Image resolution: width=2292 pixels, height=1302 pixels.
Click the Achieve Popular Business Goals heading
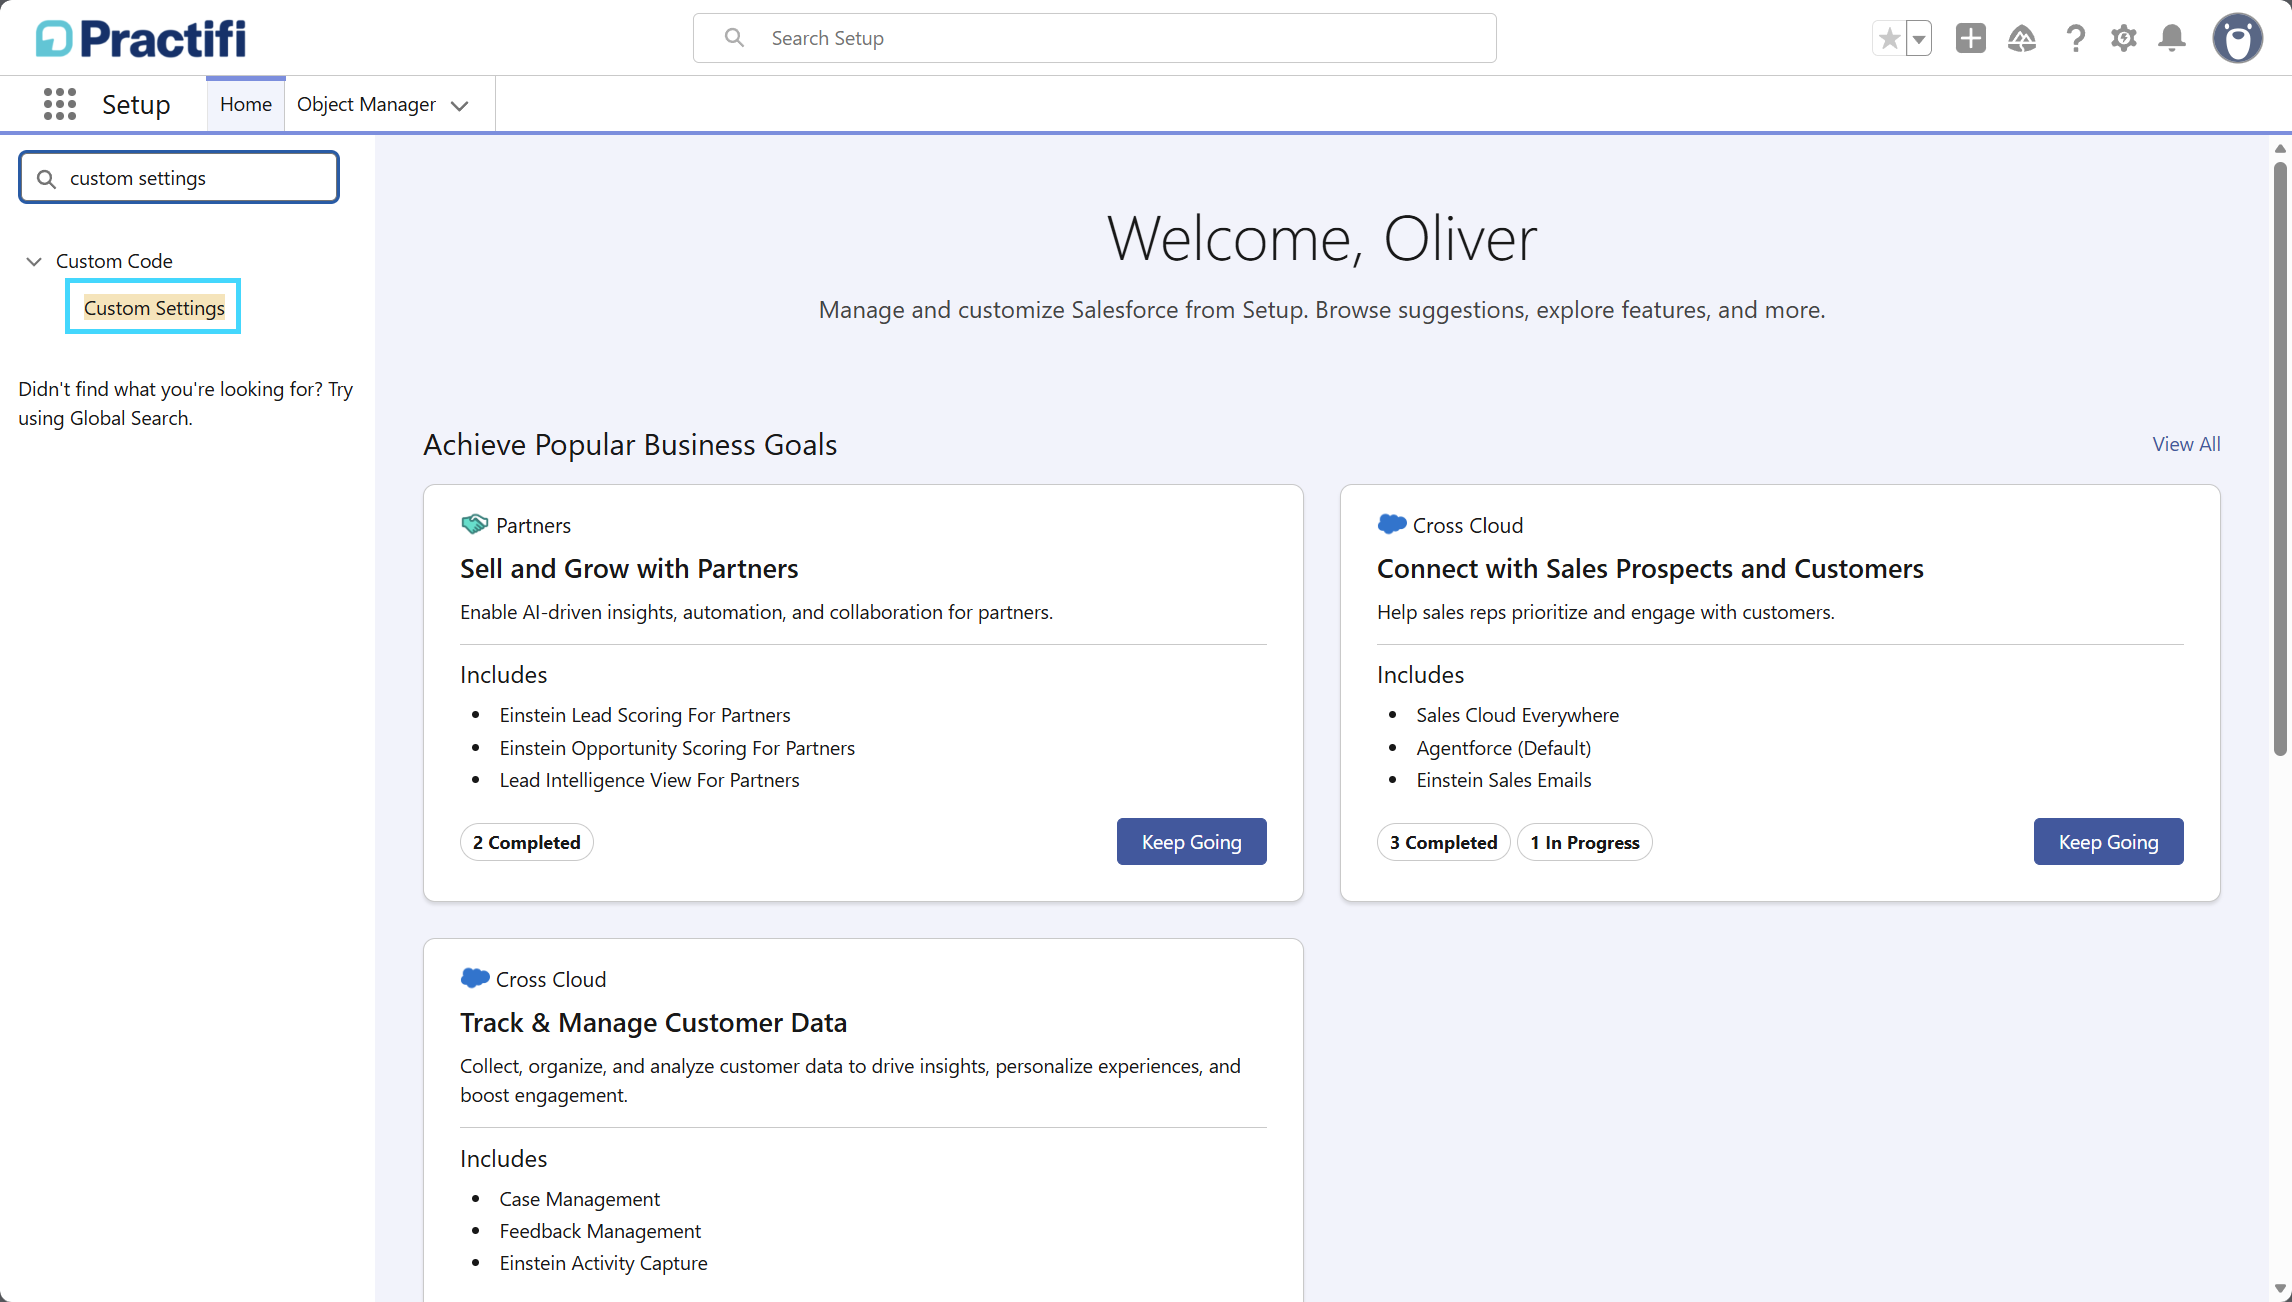coord(630,444)
